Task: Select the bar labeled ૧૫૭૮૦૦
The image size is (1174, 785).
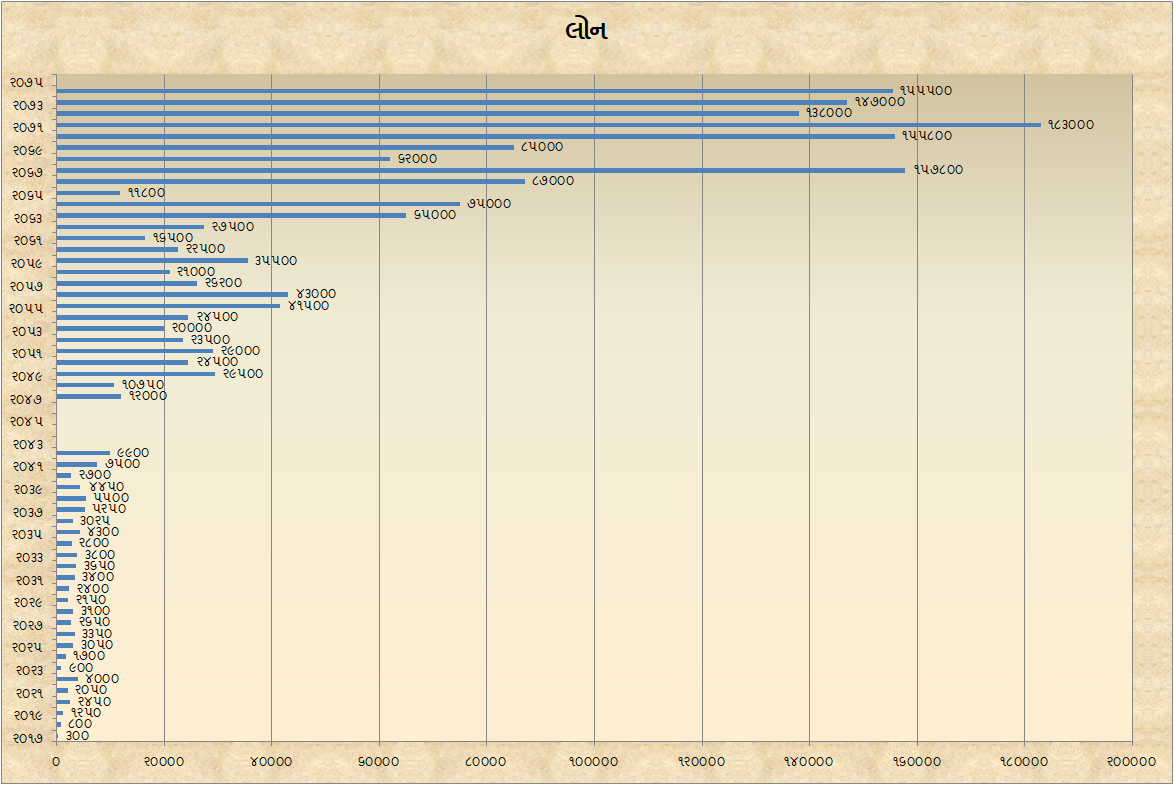Action: click(480, 170)
